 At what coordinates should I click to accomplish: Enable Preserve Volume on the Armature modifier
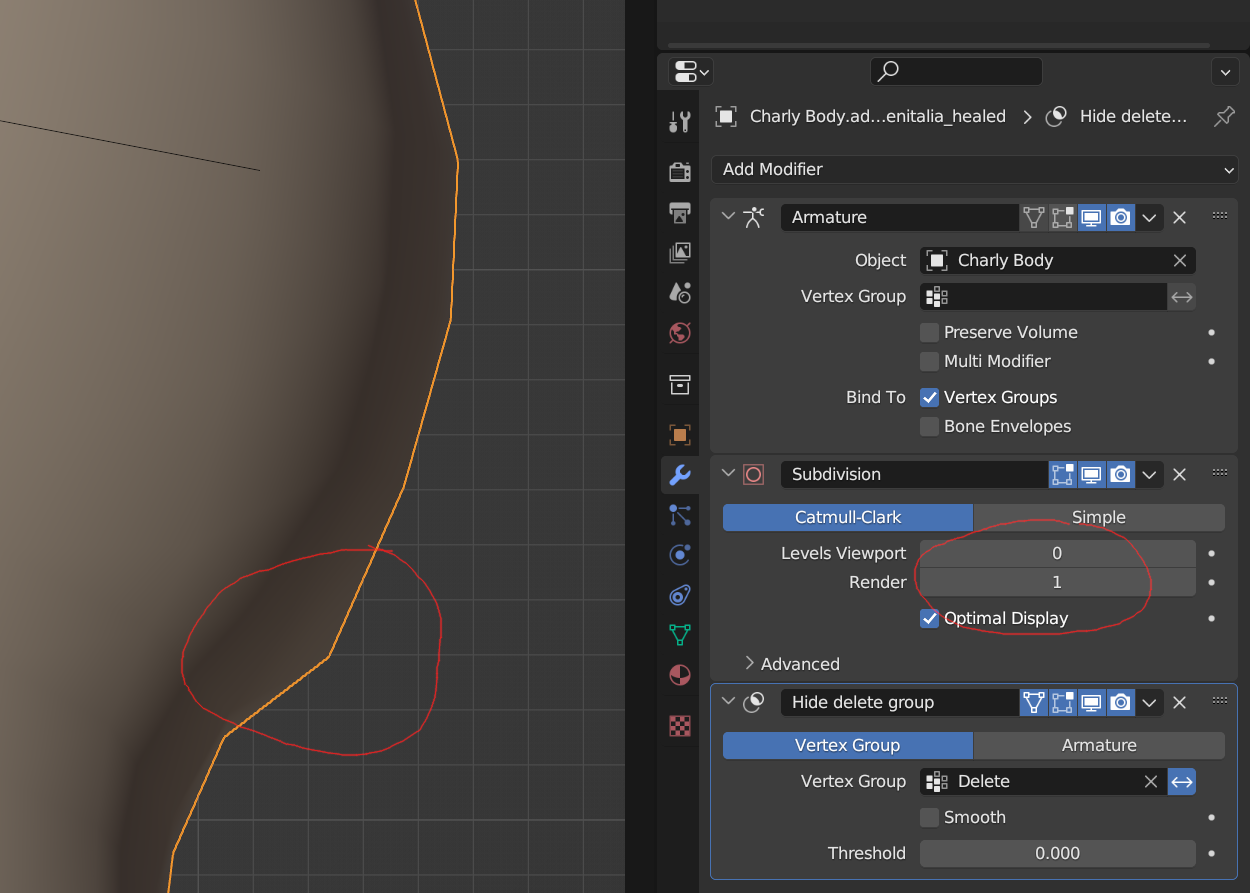[929, 331]
